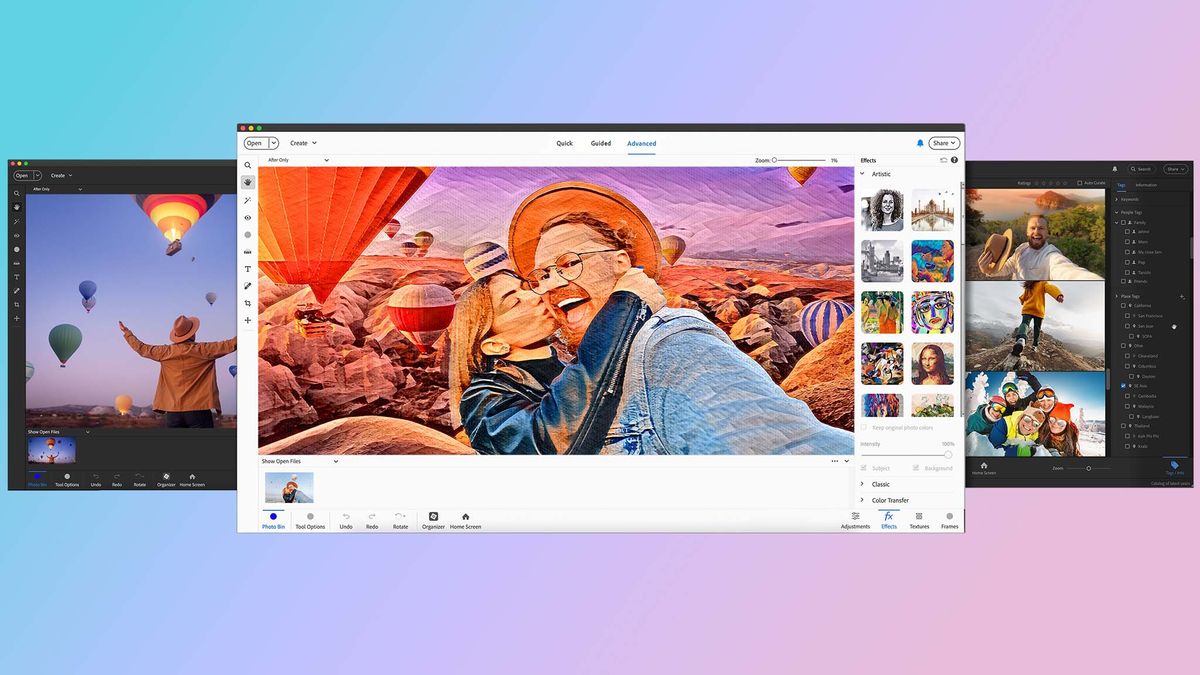Viewport: 1200px width, 675px height.
Task: Switch to the Guided tab
Action: [601, 143]
